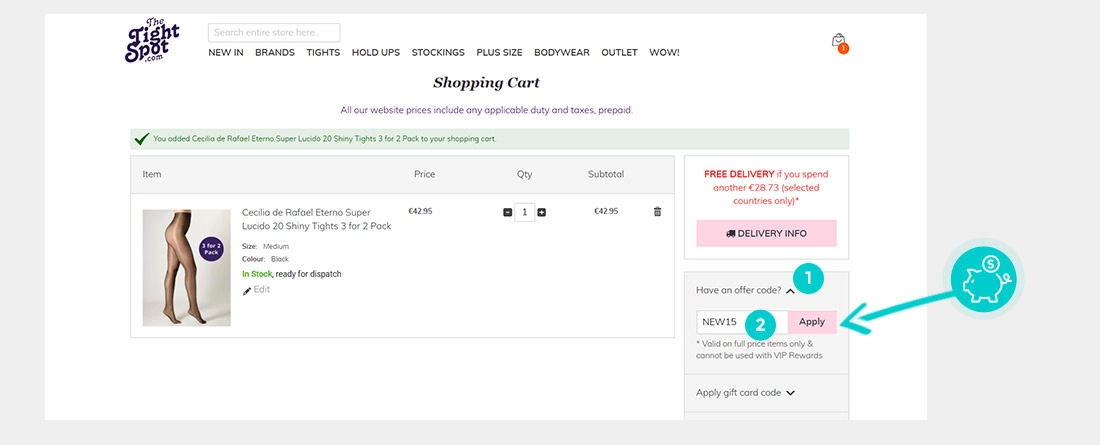Increase quantity with the plus button
The height and width of the screenshot is (445, 1100).
coord(542,212)
